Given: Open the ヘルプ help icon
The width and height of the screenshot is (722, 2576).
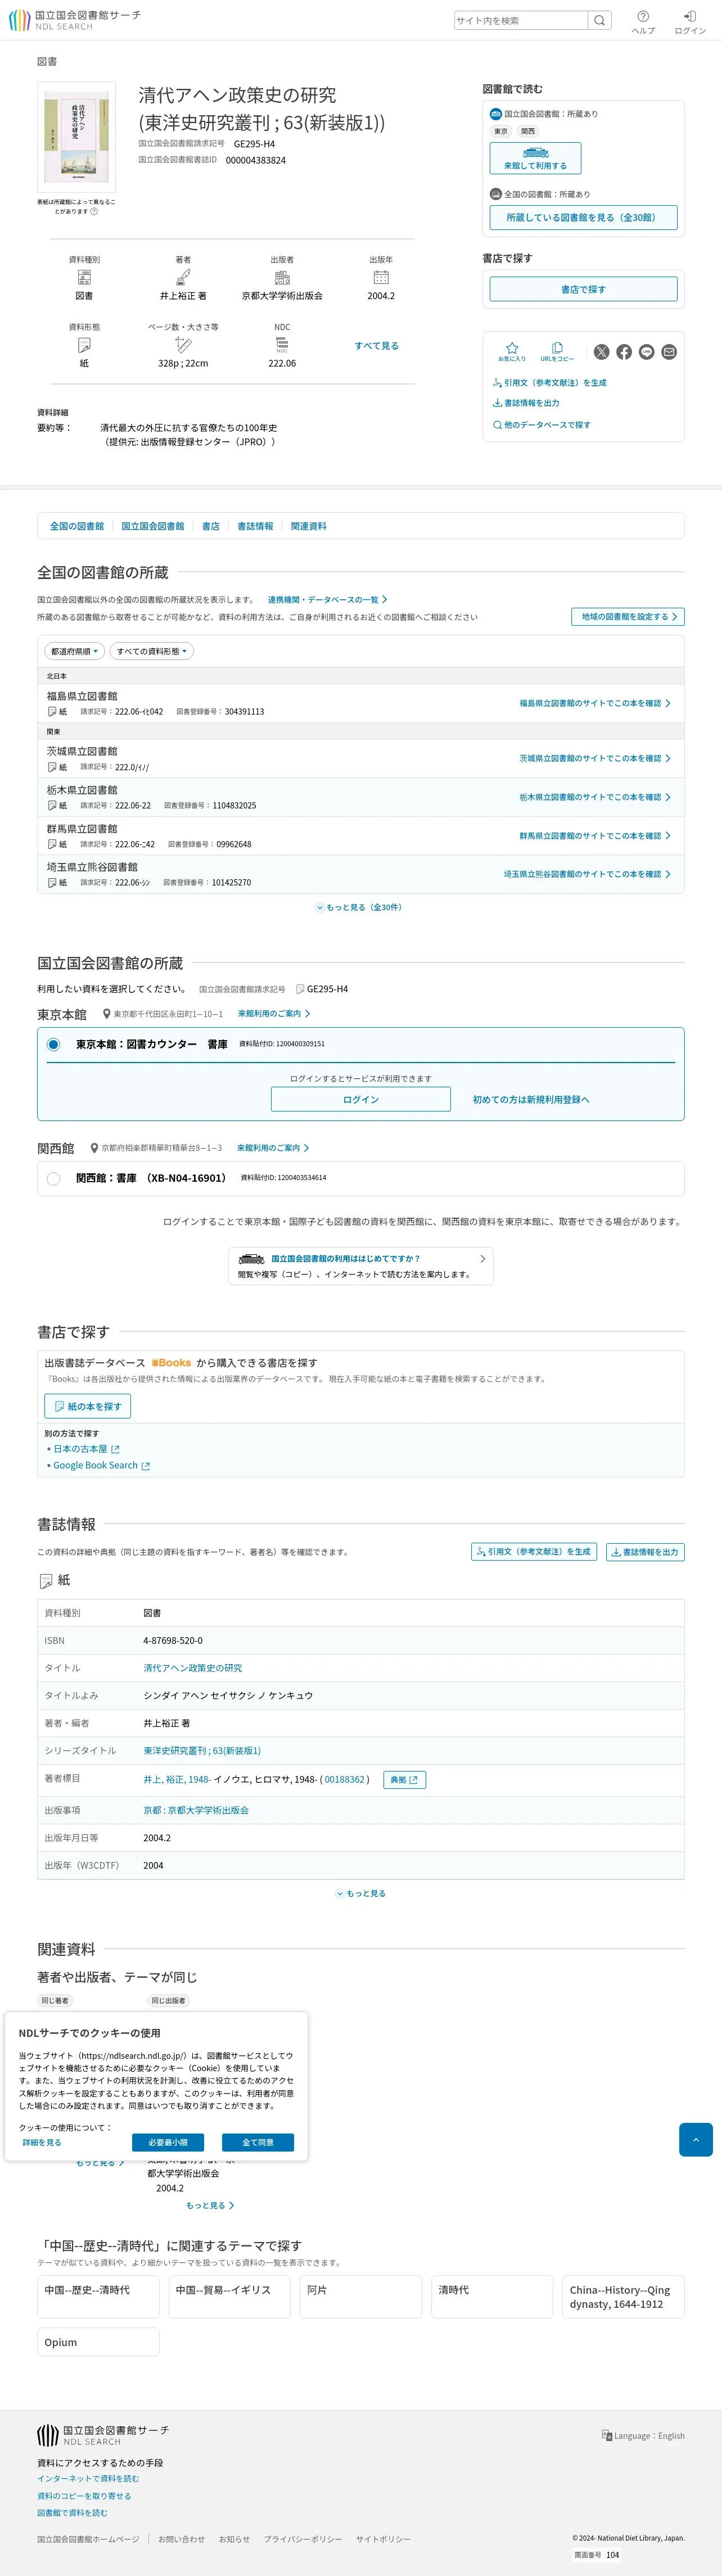Looking at the screenshot, I should 643,16.
